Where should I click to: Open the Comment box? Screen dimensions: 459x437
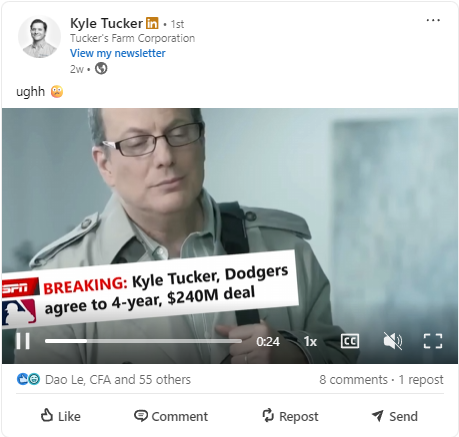[171, 416]
